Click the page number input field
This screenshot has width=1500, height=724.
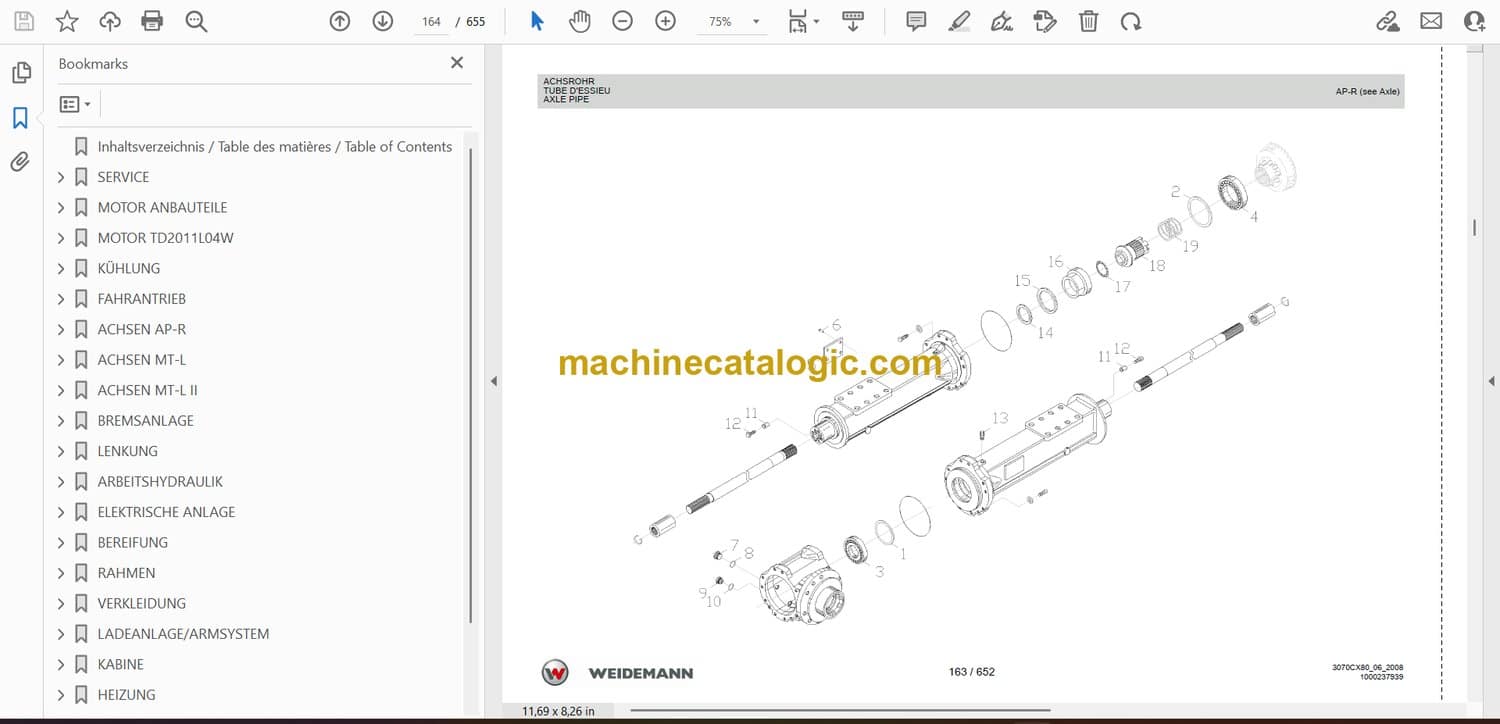431,21
